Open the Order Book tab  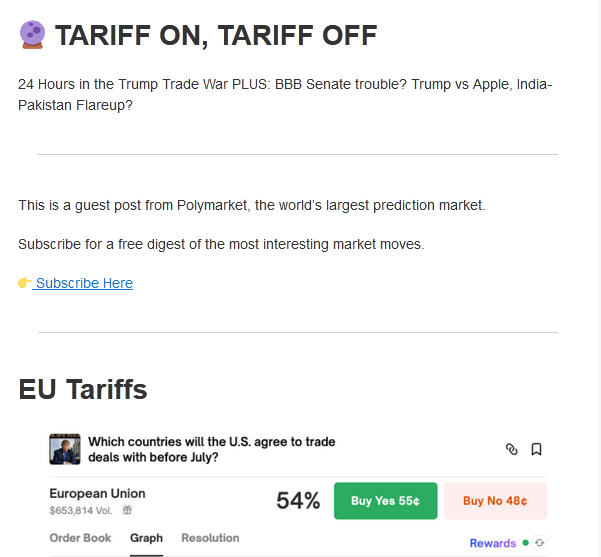(81, 538)
